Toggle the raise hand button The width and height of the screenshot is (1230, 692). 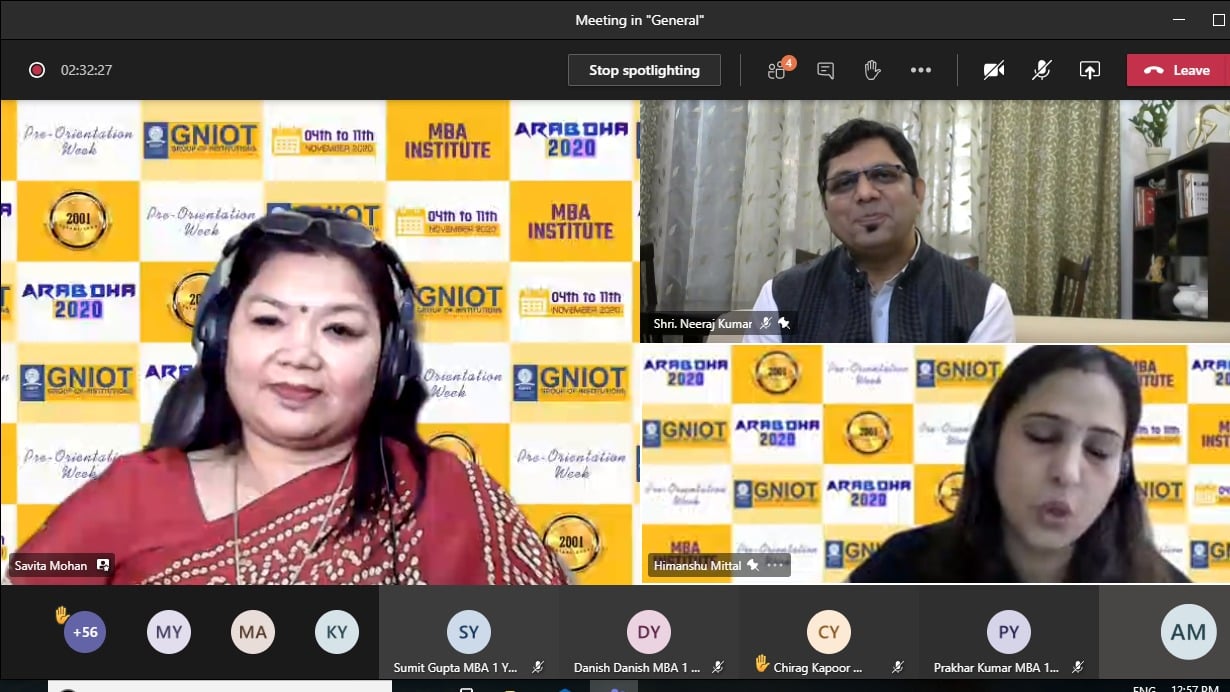click(872, 70)
